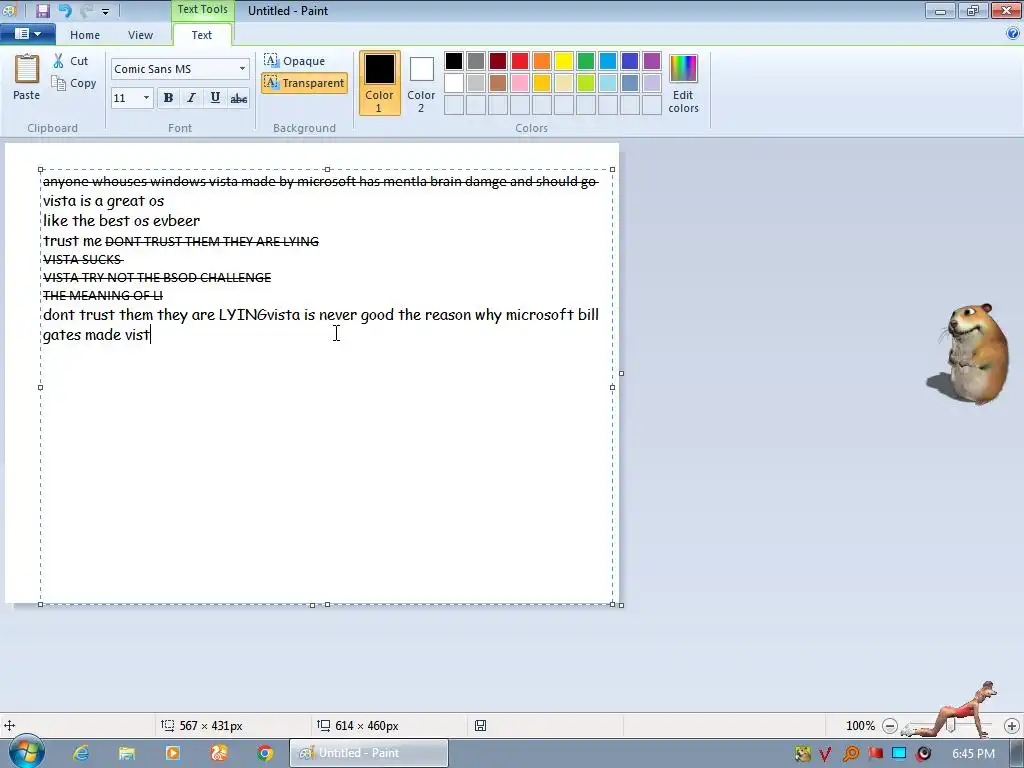Click the Paste clipboard button
This screenshot has width=1024, height=768.
click(x=27, y=77)
